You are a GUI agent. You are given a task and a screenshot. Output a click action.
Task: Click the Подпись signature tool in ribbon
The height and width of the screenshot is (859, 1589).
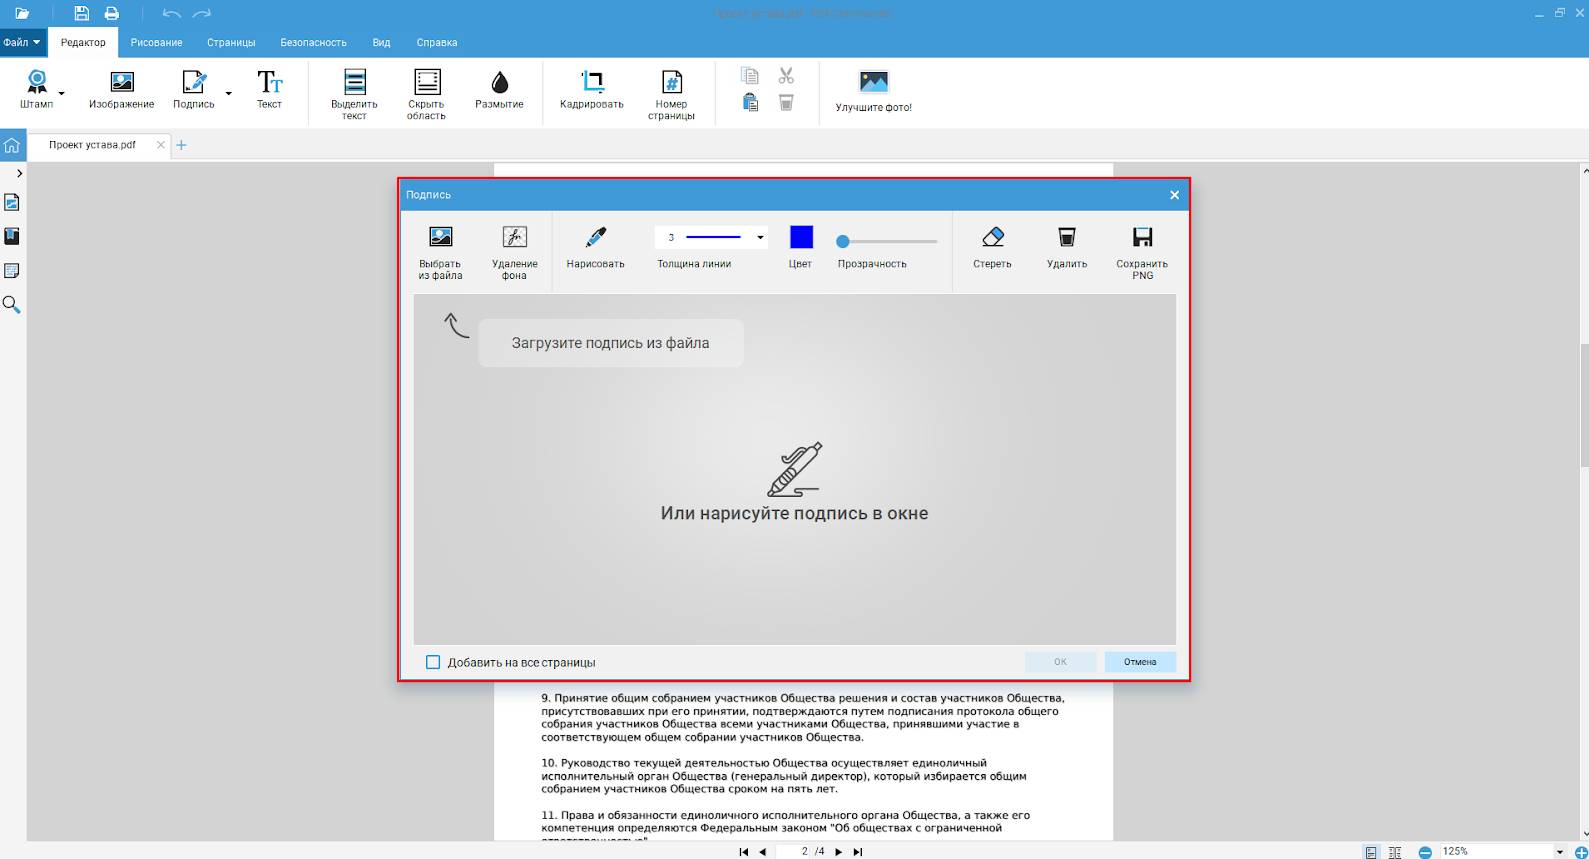[x=194, y=89]
